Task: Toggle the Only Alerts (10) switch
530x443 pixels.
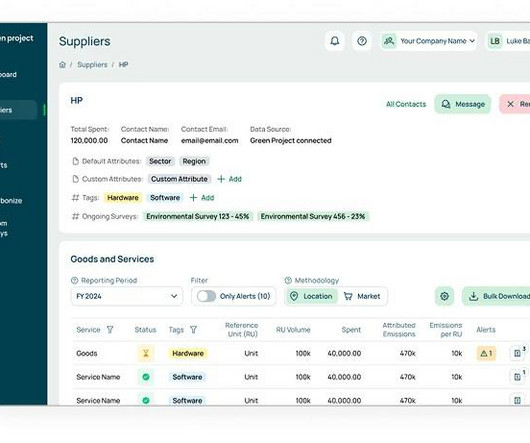Action: click(x=206, y=296)
